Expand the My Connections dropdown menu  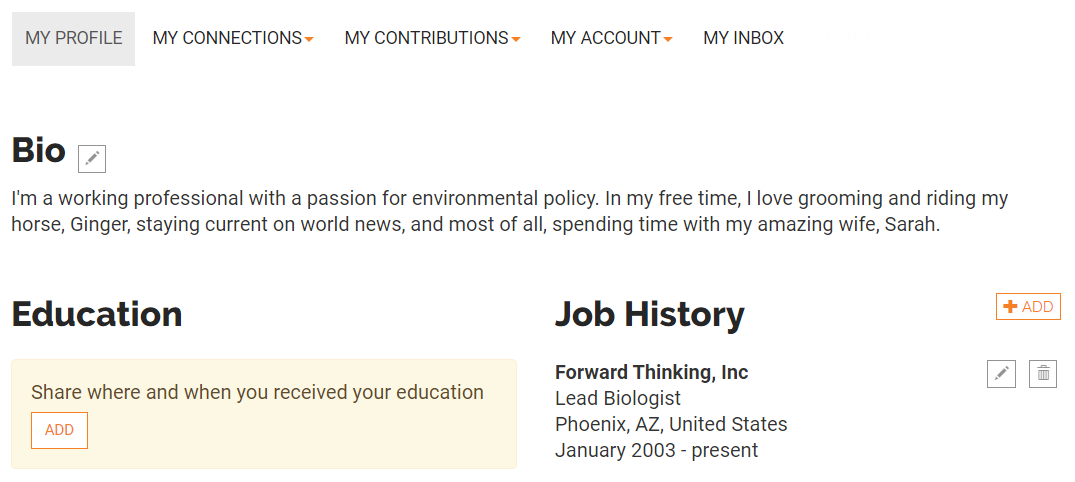pyautogui.click(x=233, y=38)
